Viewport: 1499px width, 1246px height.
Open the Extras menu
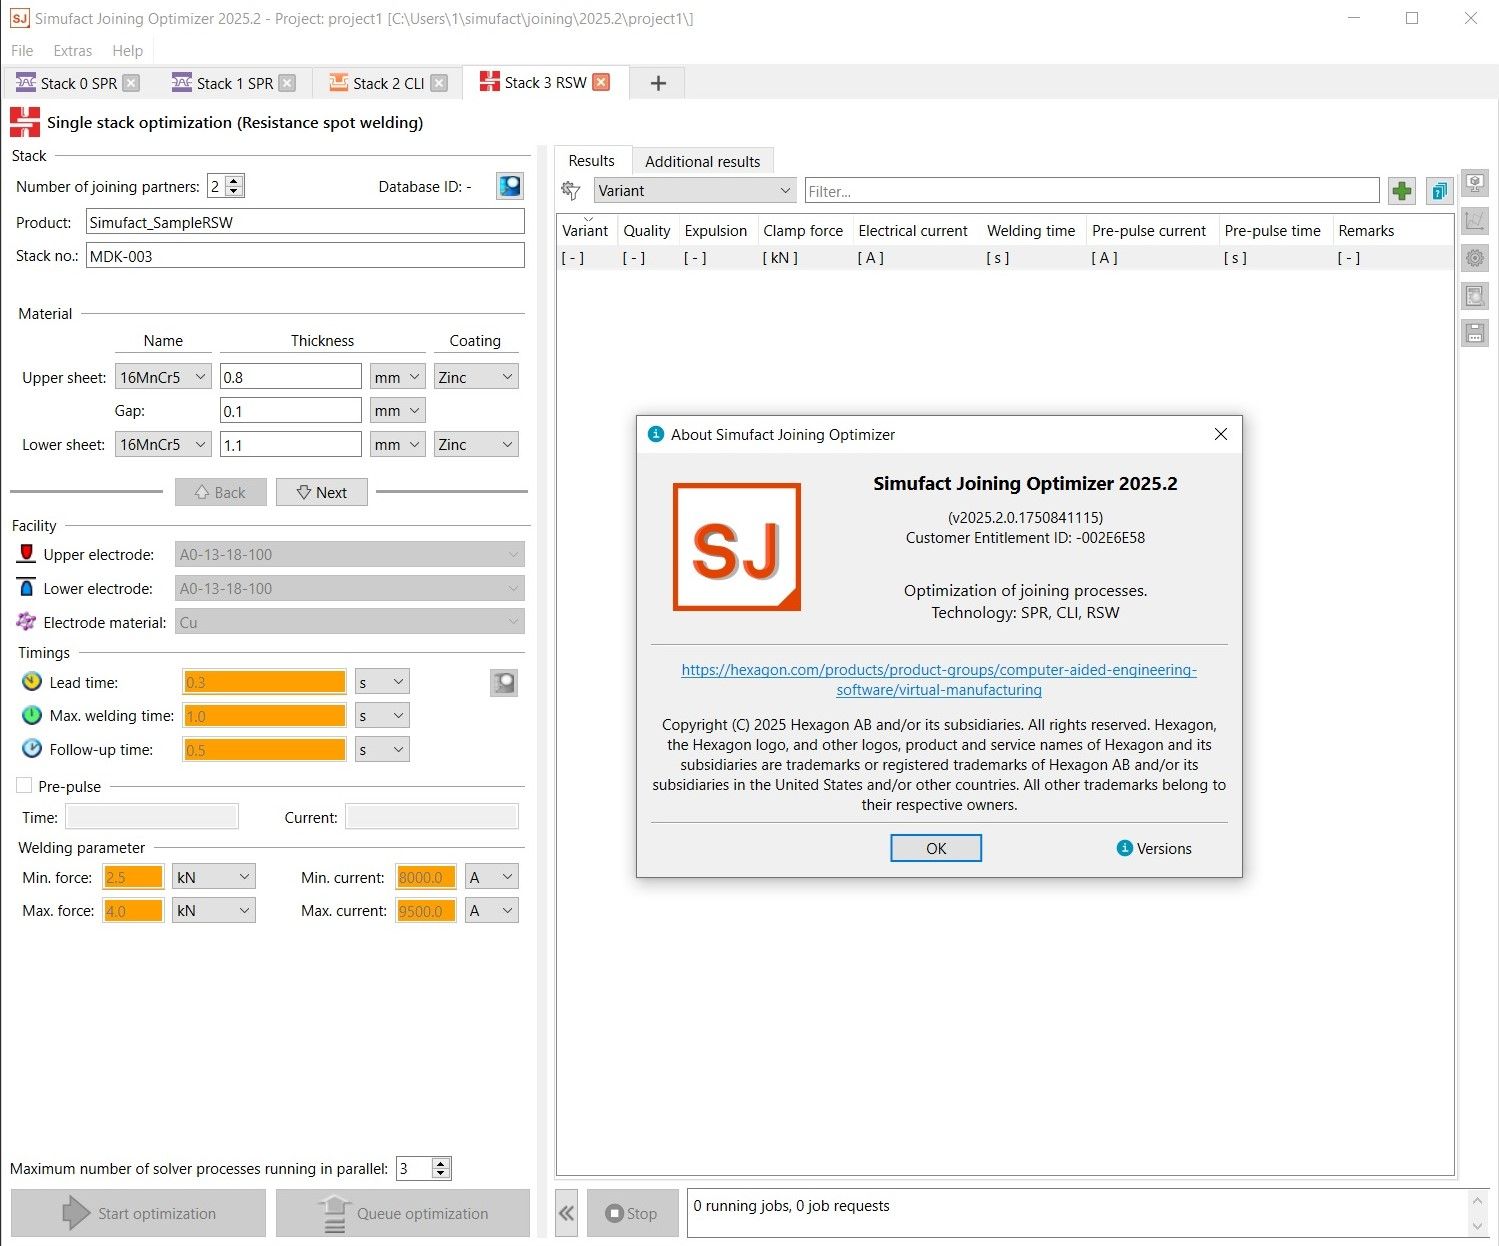coord(71,50)
